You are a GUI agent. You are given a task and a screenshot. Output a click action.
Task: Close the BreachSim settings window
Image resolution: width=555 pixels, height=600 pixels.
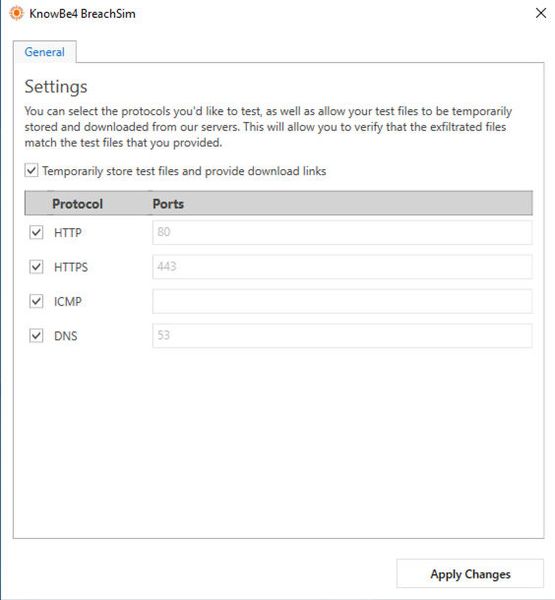[x=540, y=13]
